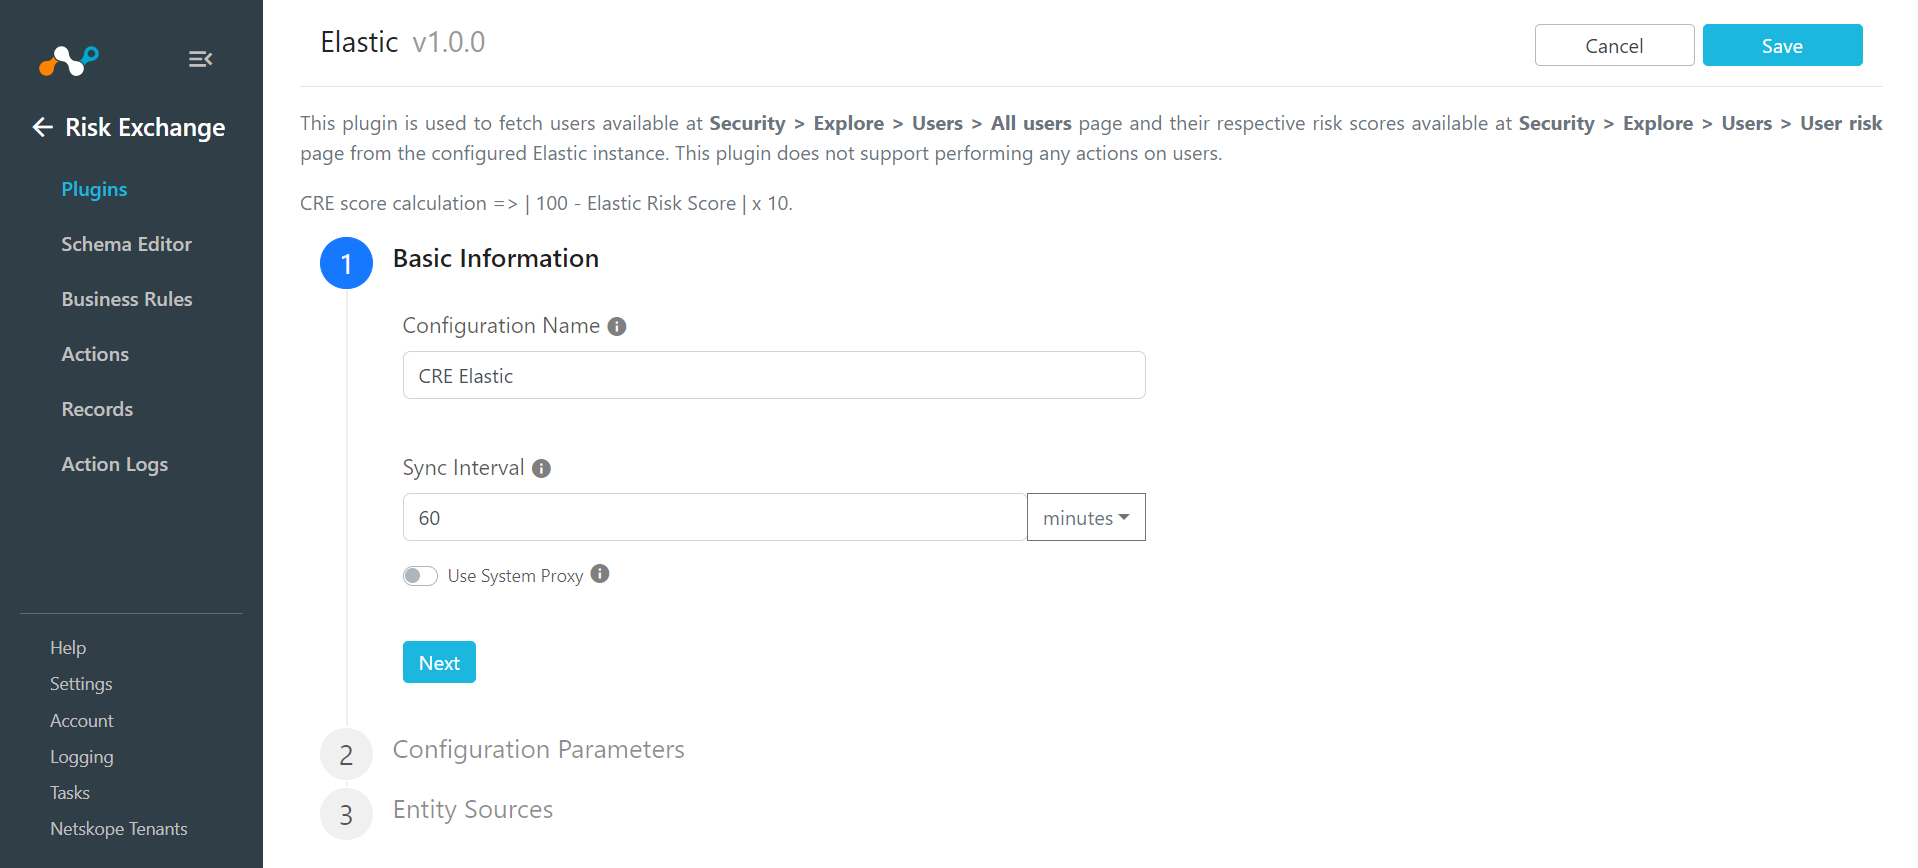Screen dimensions: 1918x868
Task: Click the back arrow beside Risk Exchange
Action: click(42, 127)
